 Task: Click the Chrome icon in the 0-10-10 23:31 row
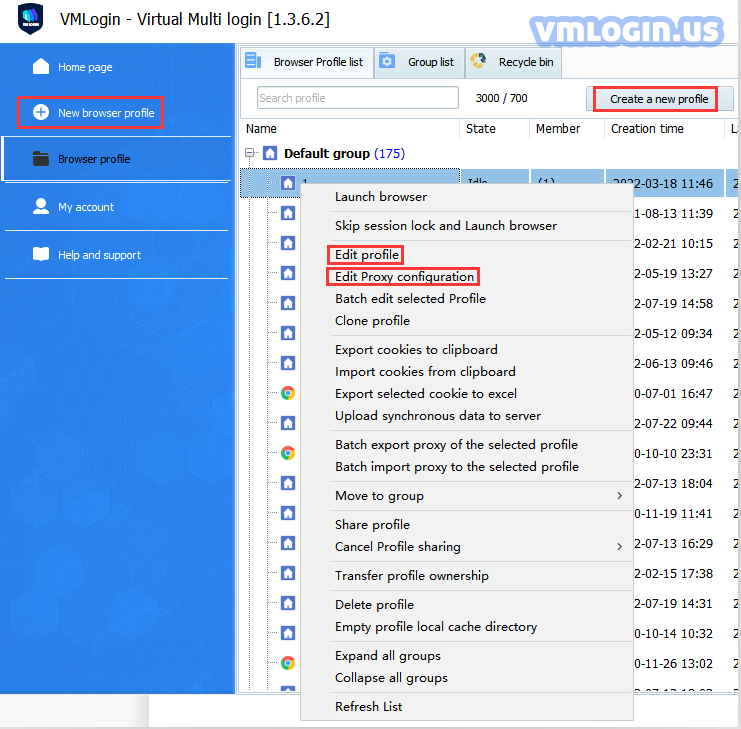[x=288, y=453]
